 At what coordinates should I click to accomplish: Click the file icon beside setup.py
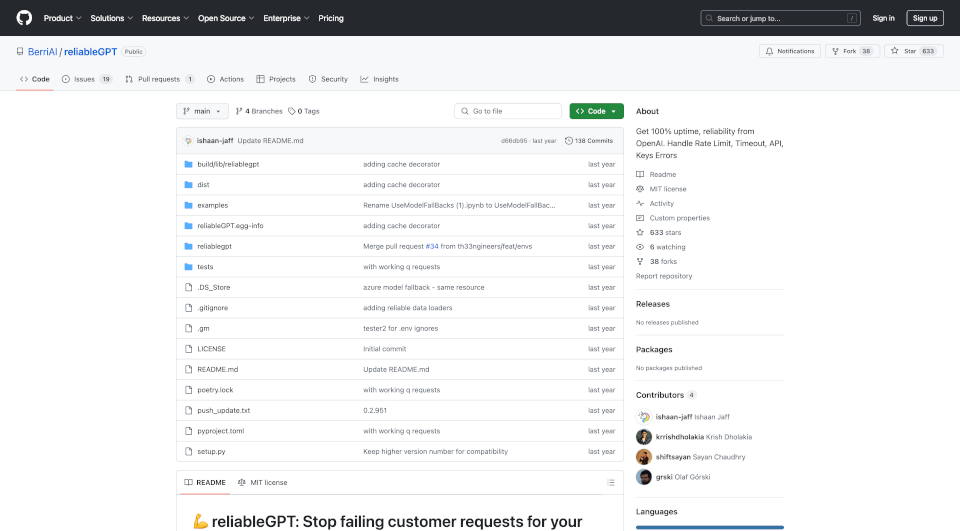click(x=189, y=451)
